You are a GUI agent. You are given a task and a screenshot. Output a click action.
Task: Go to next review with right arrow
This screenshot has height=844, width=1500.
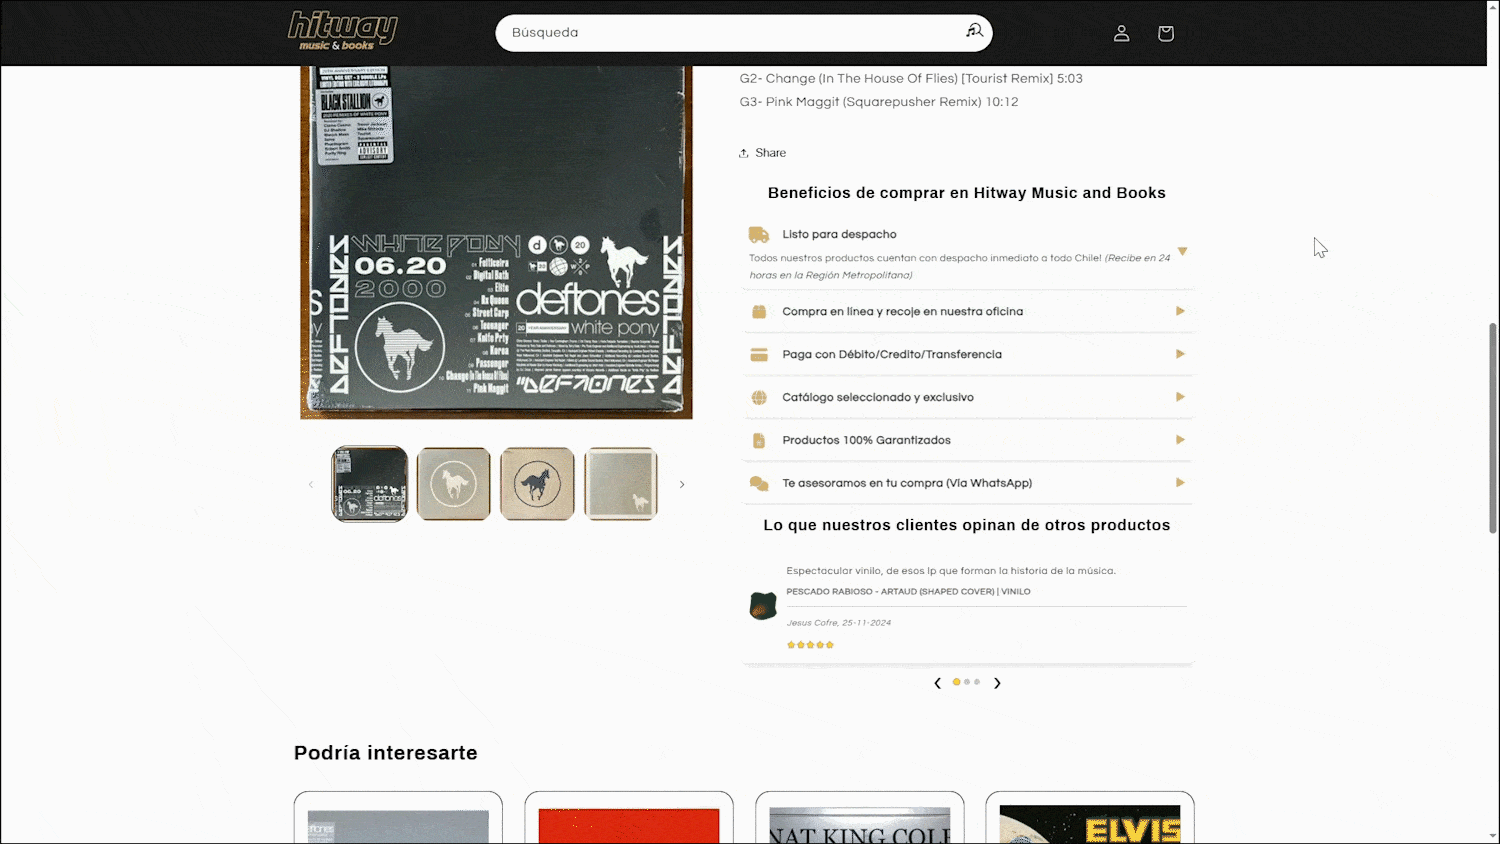pyautogui.click(x=997, y=683)
